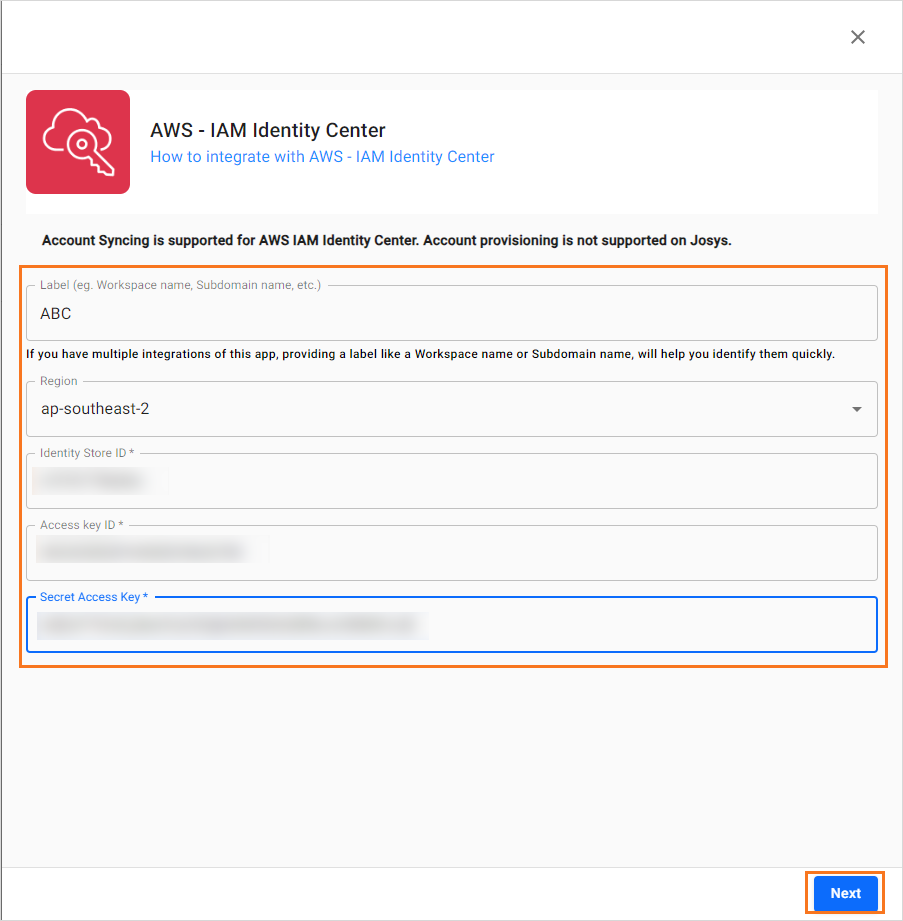Select the Account Syncing supported notice text

[x=387, y=240]
